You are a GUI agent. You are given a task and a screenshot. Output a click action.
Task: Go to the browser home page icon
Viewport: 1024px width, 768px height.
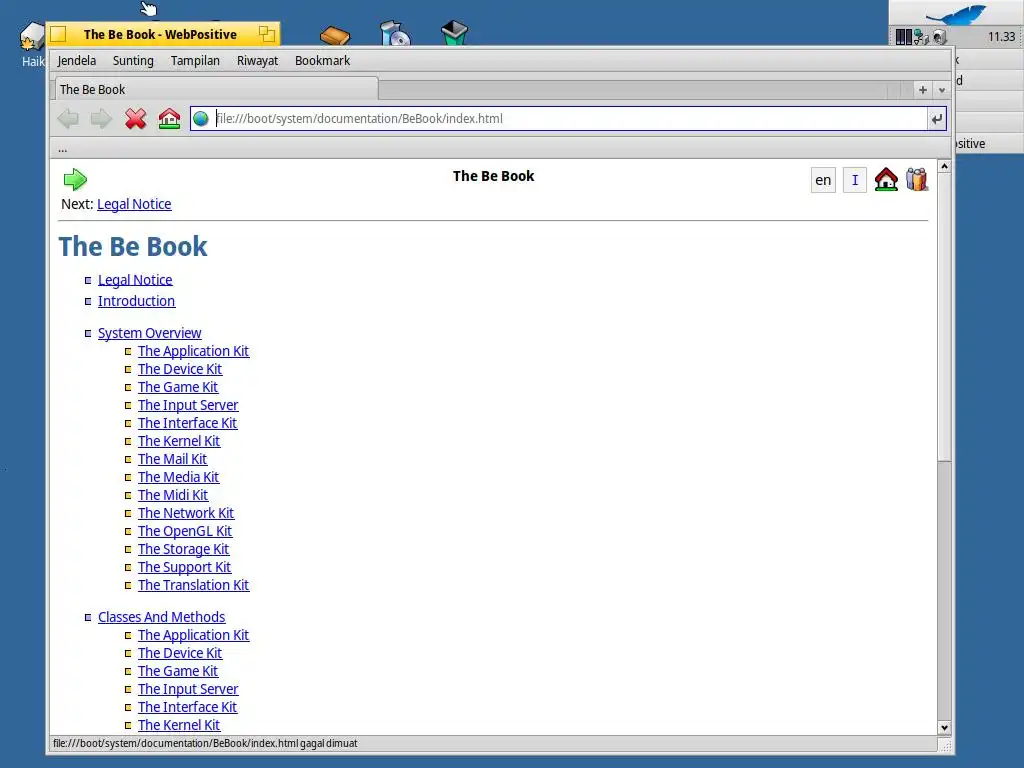coord(169,119)
